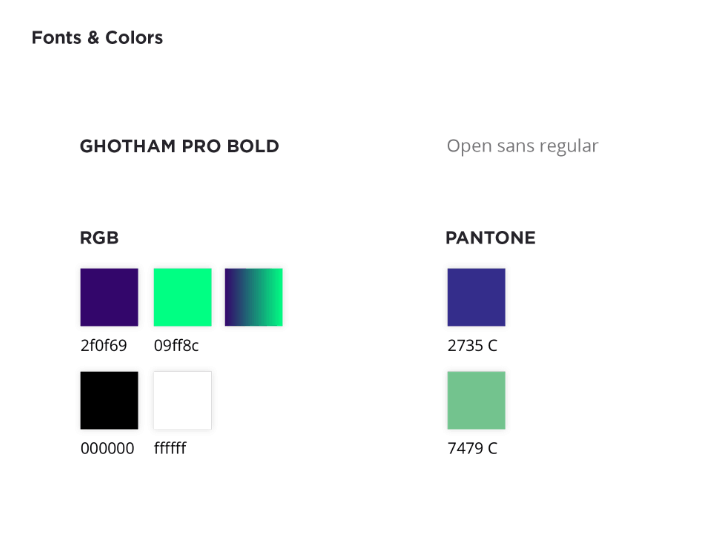Image resolution: width=711 pixels, height=538 pixels.
Task: Select the Pantone 2735 C blue swatch
Action: 476,297
